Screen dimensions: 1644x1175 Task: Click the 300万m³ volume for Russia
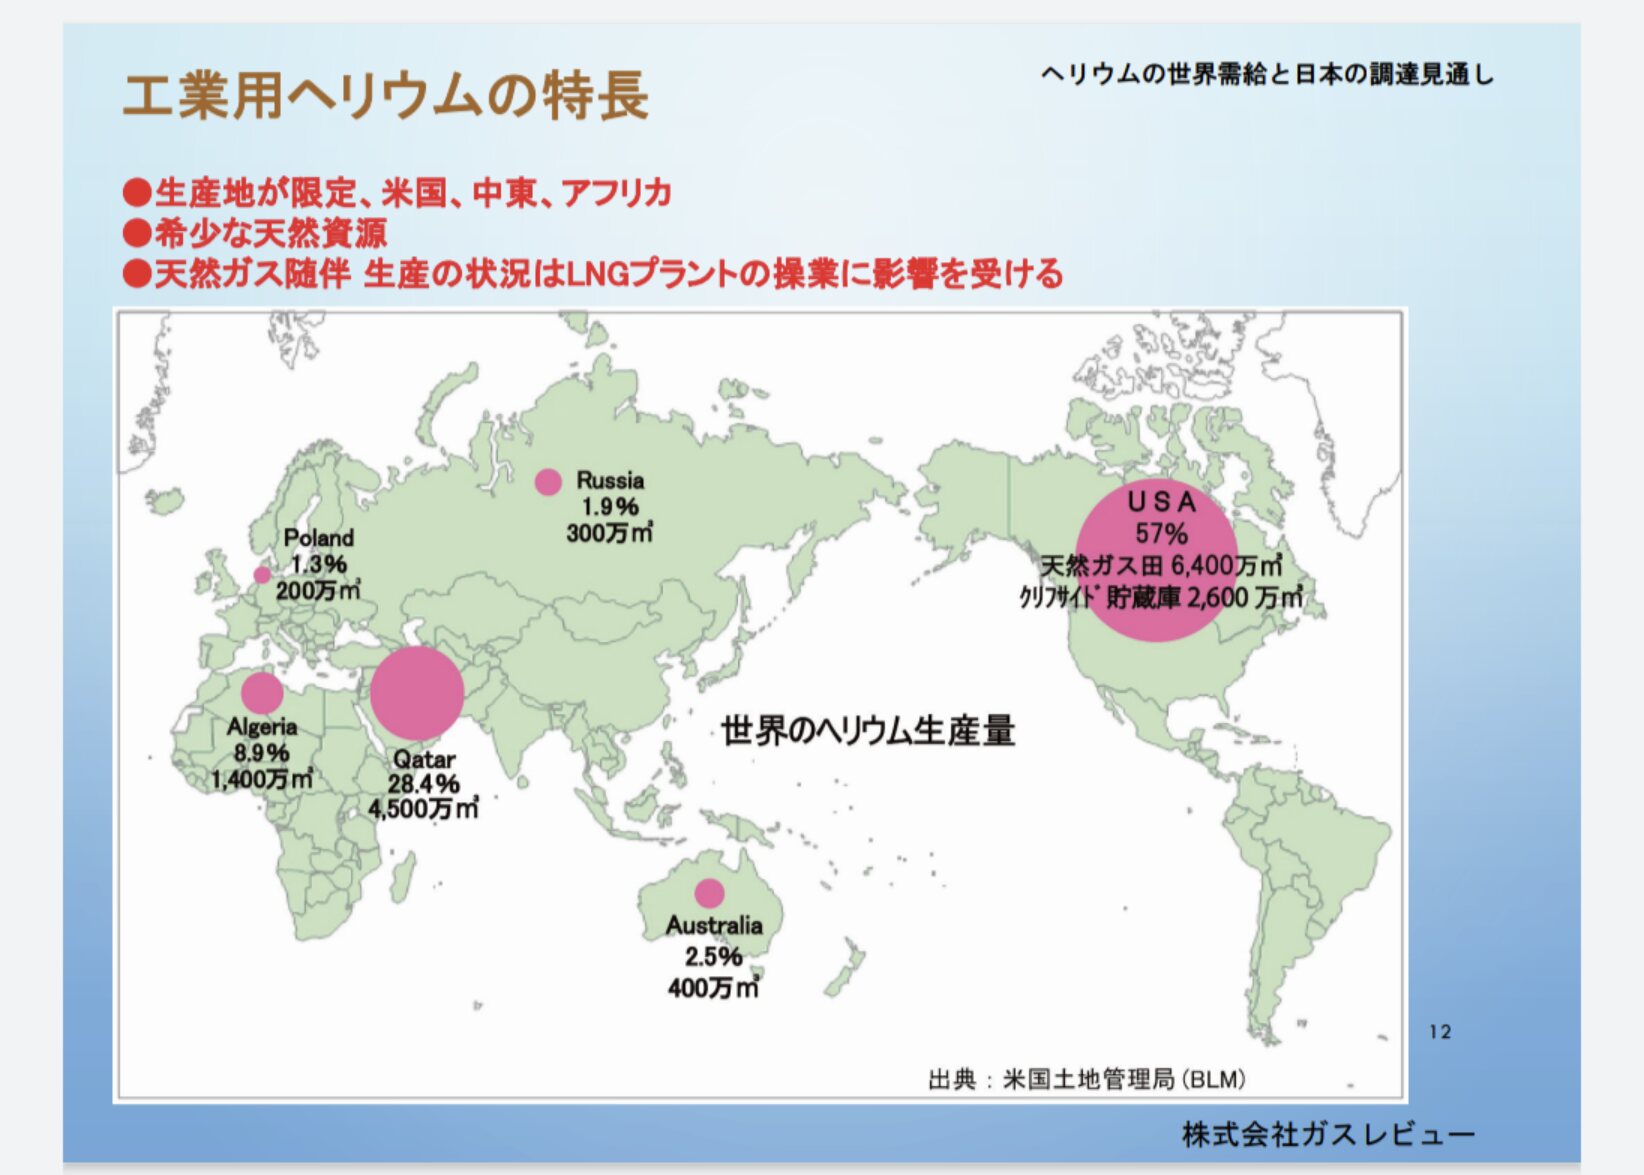coord(610,533)
